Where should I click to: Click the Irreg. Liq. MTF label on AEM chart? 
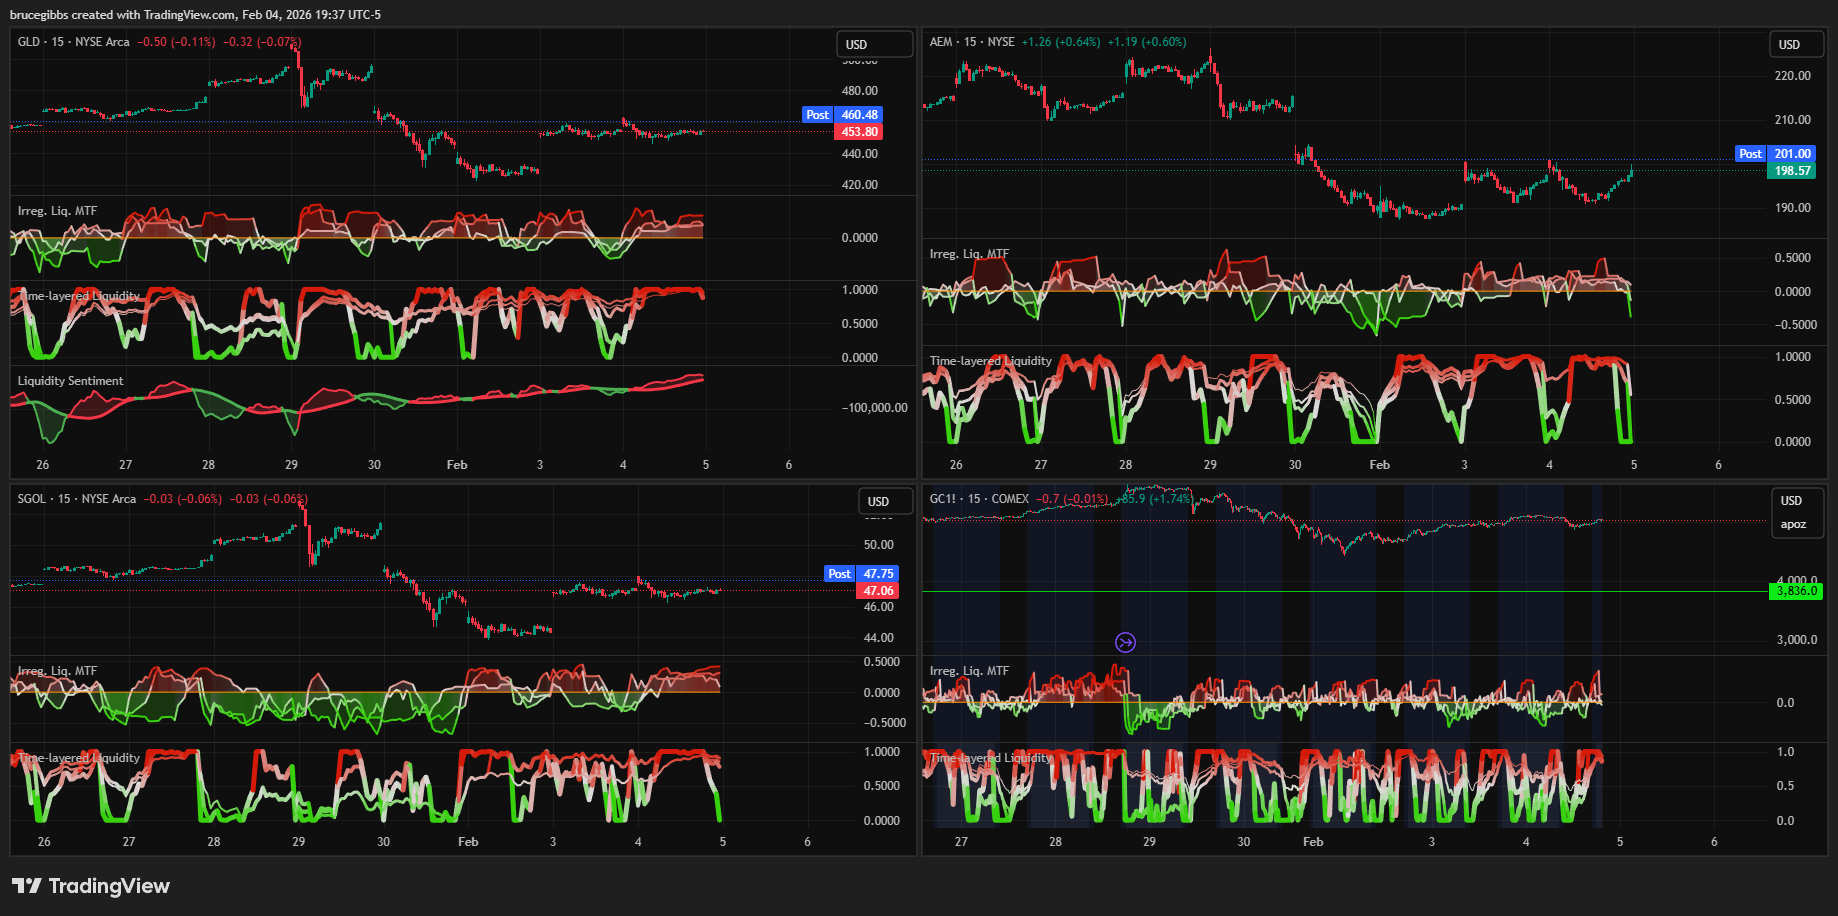click(969, 254)
